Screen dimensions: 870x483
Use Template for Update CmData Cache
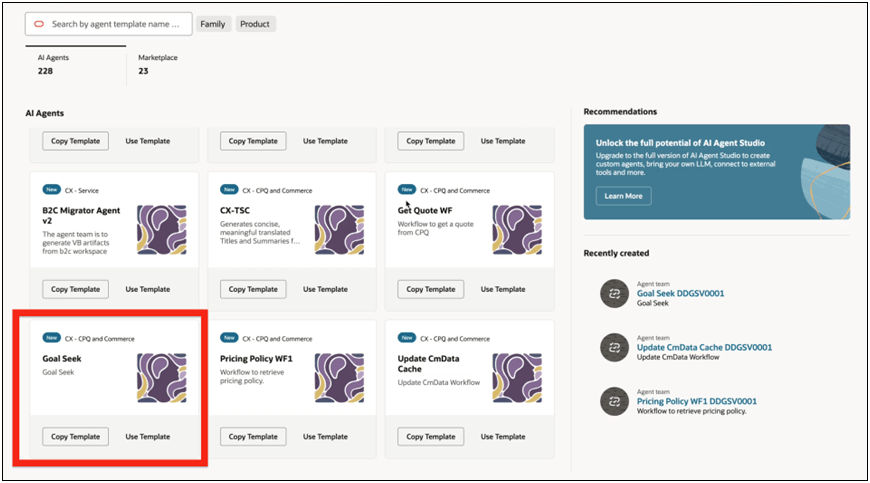coord(503,436)
